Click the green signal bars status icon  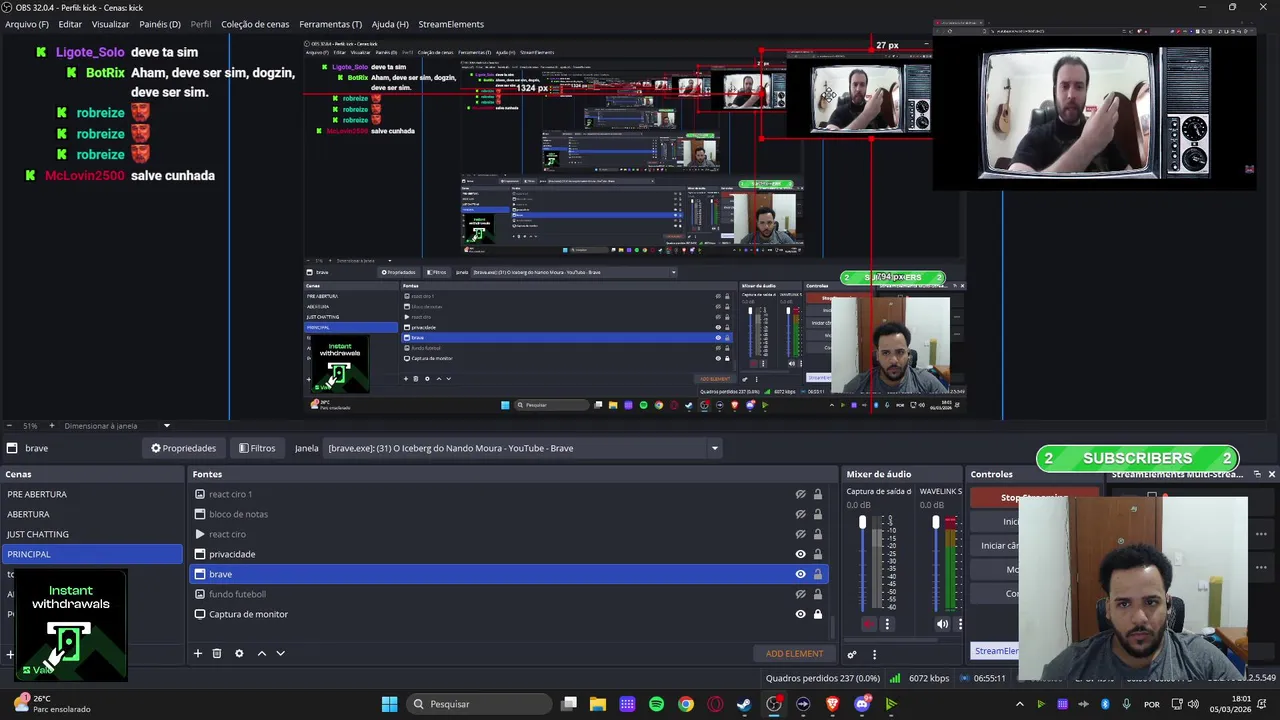point(895,678)
